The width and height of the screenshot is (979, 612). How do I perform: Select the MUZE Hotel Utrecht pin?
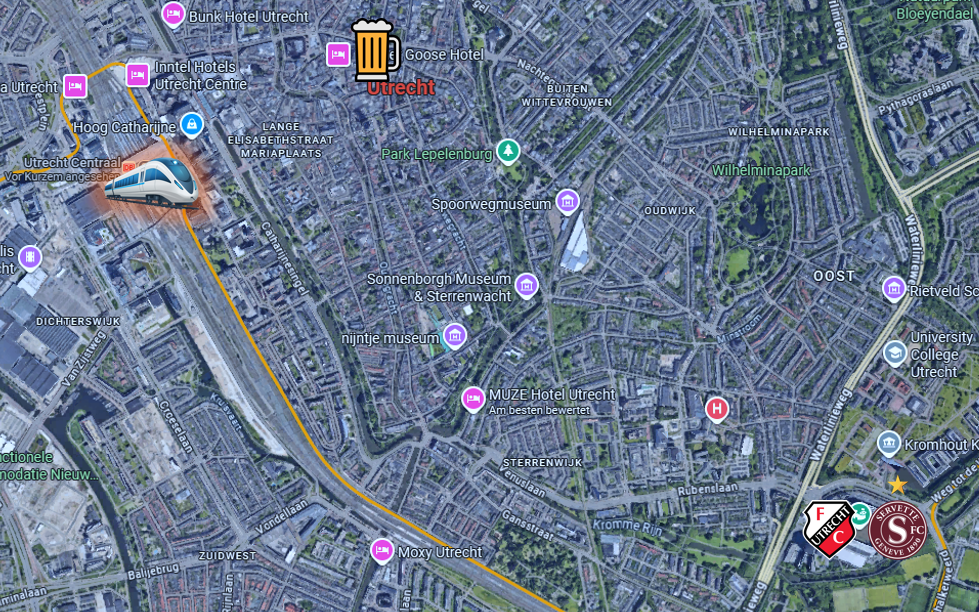473,400
